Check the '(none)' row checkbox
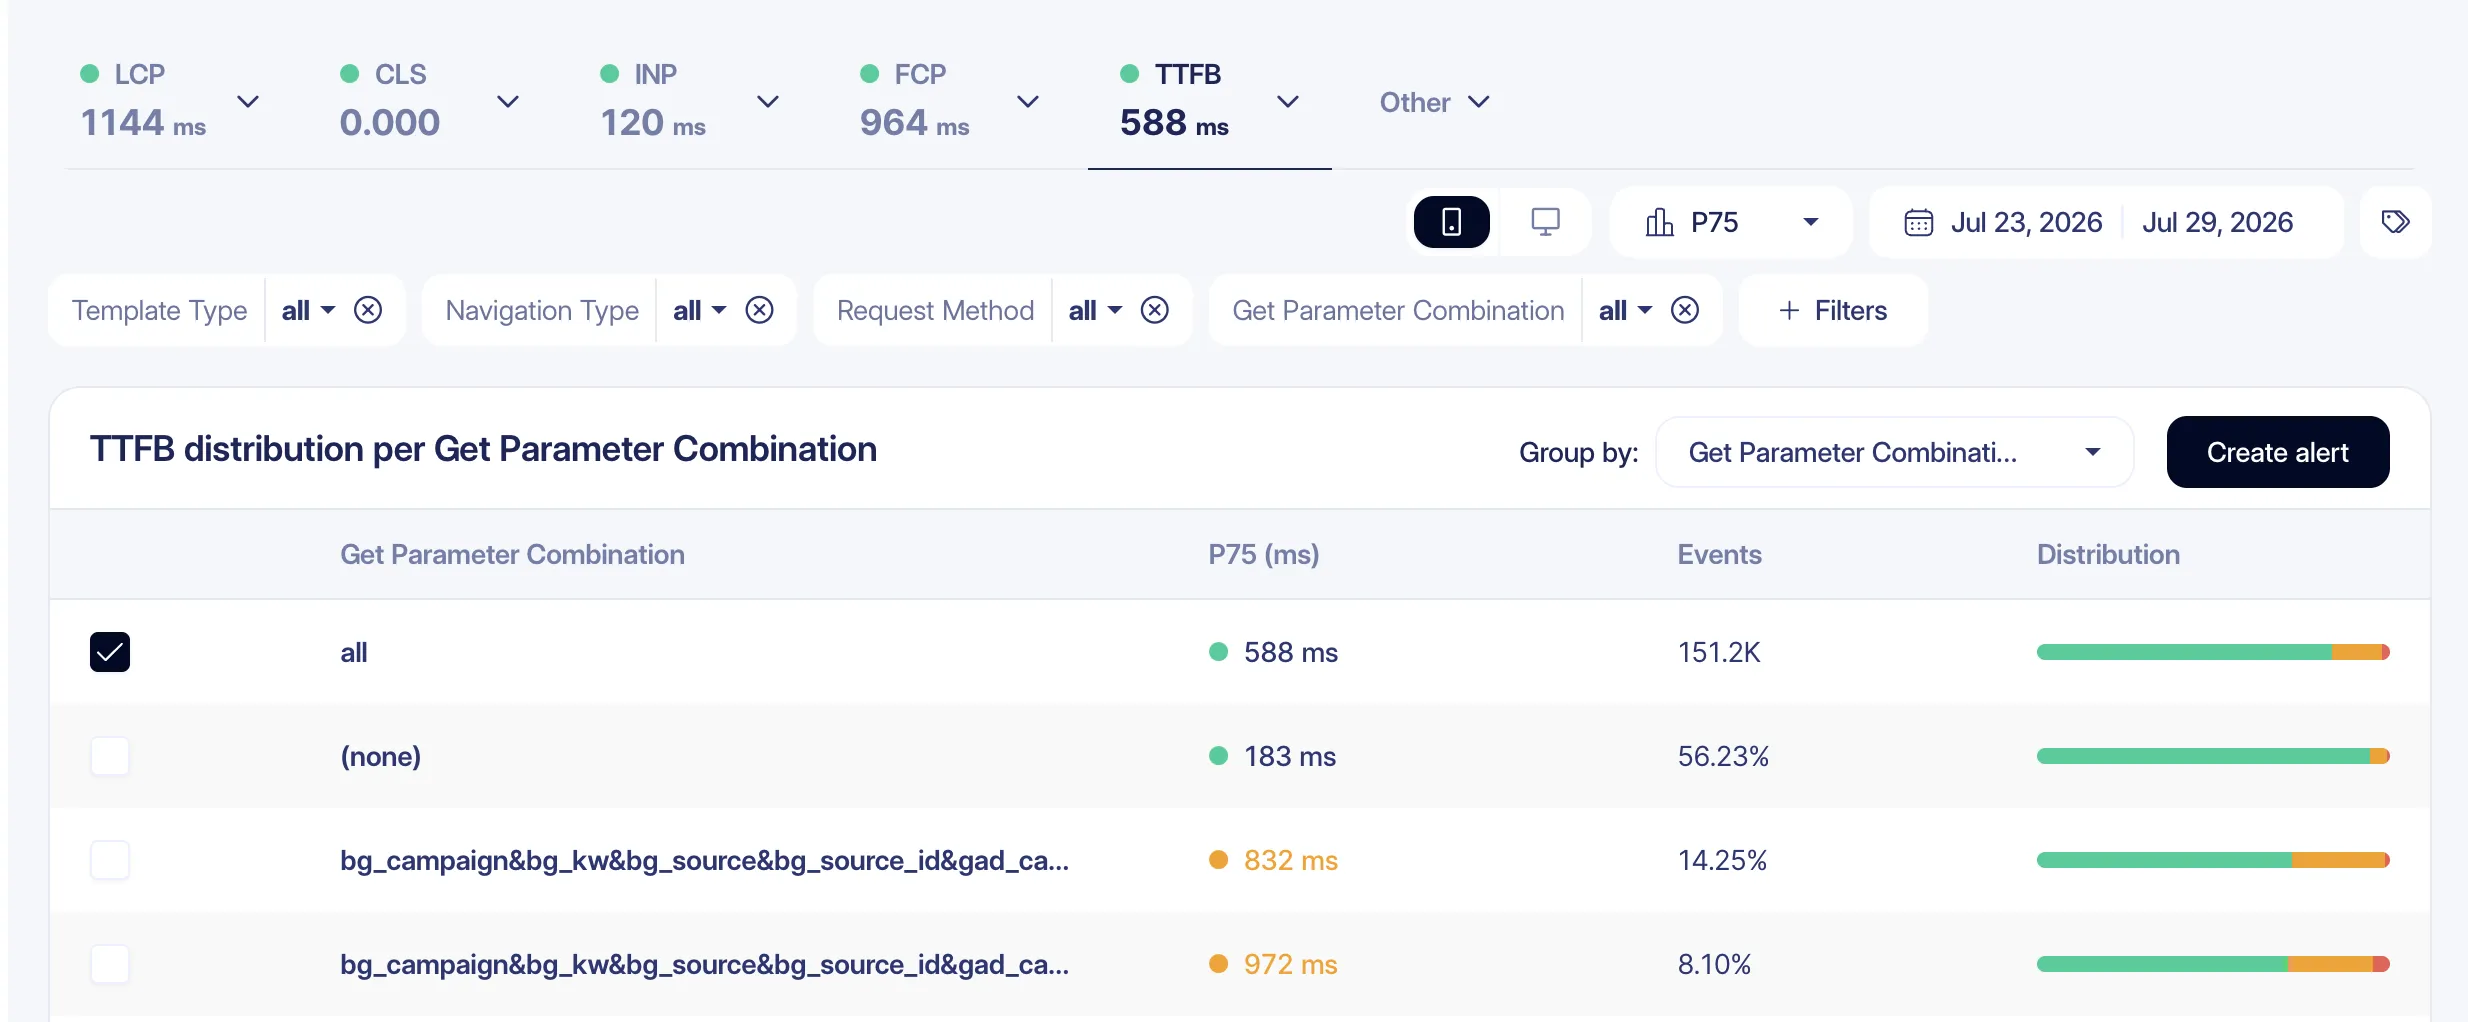This screenshot has width=2468, height=1022. (110, 756)
